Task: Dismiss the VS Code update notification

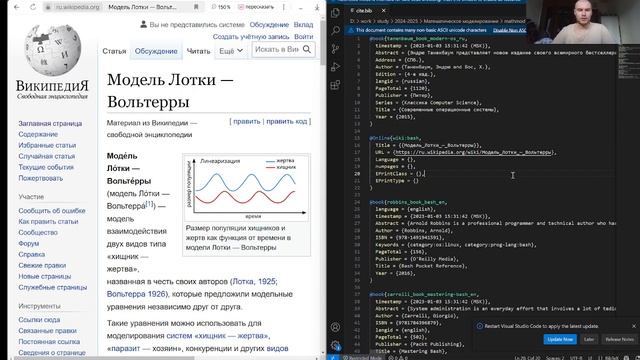Action: (x=634, y=326)
